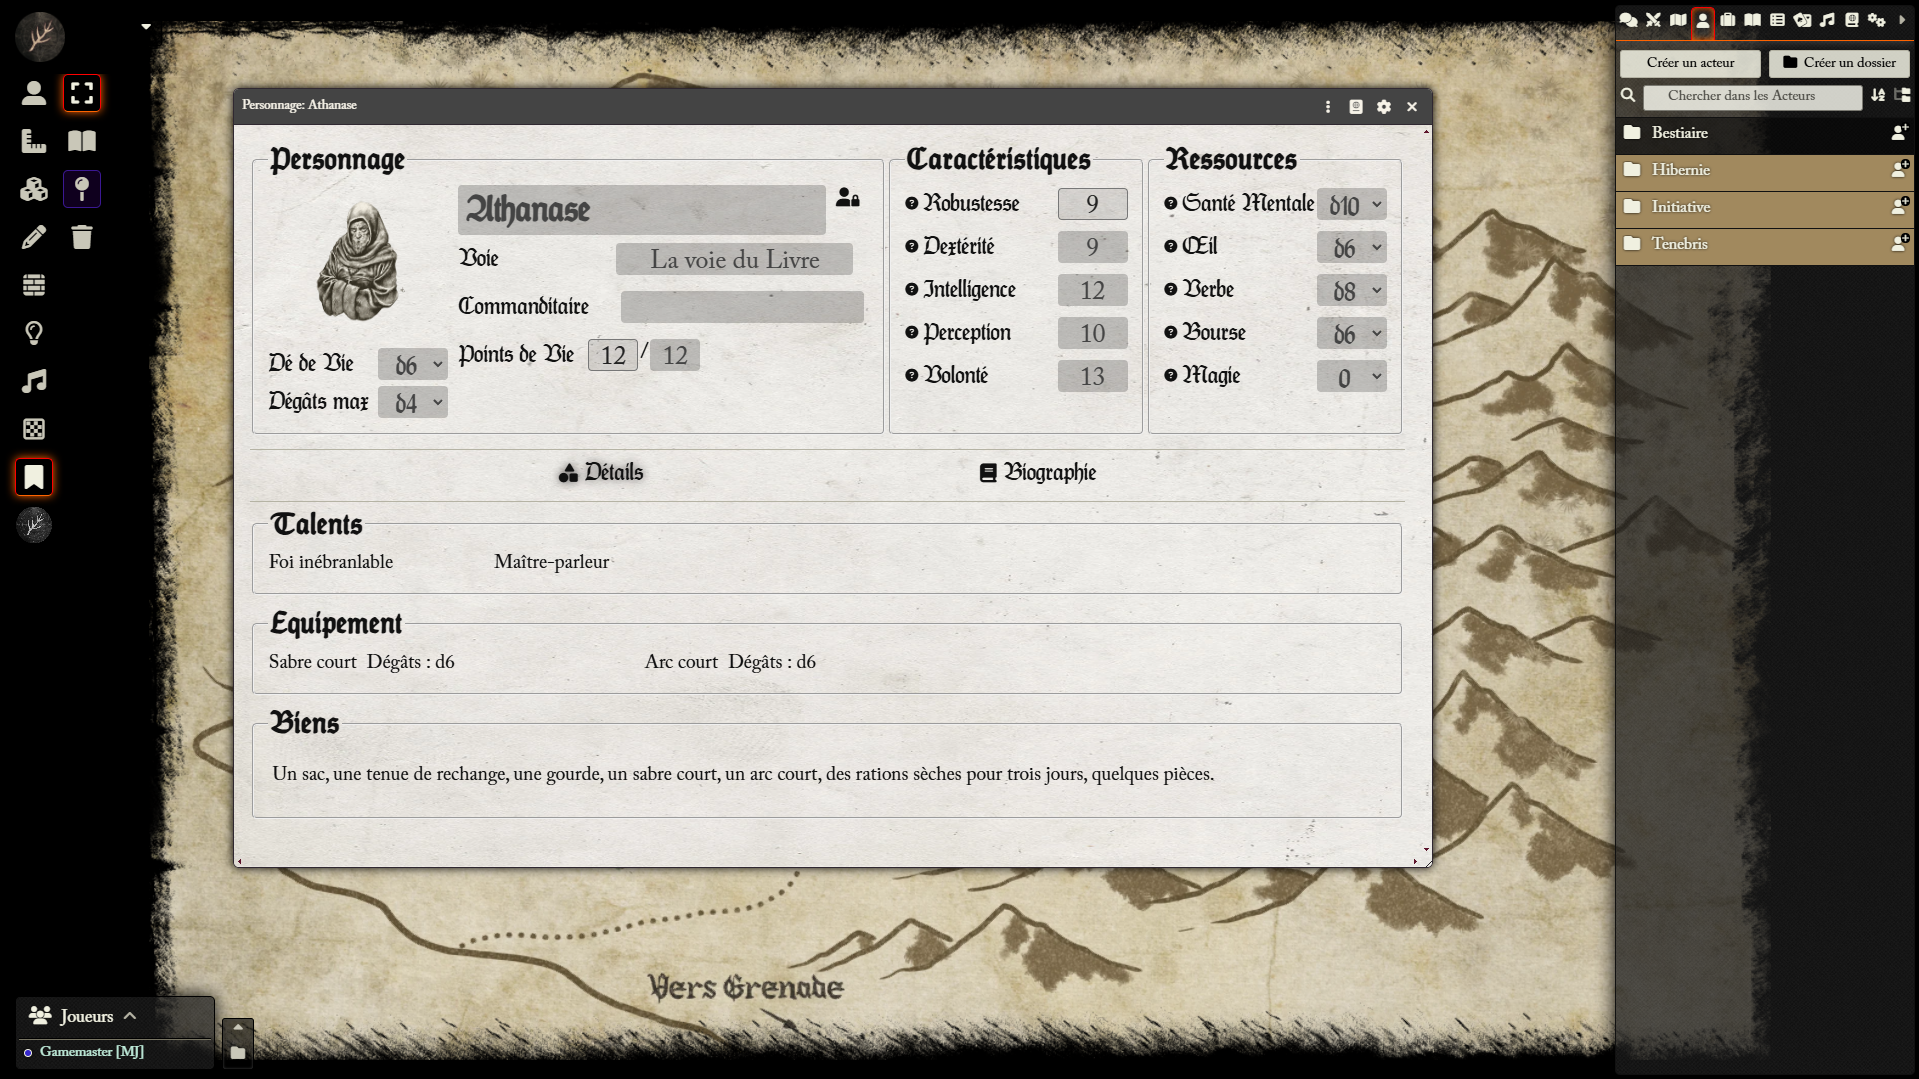1919x1079 pixels.
Task: Expand the Santé Mentale dice dropdown
Action: (x=1352, y=205)
